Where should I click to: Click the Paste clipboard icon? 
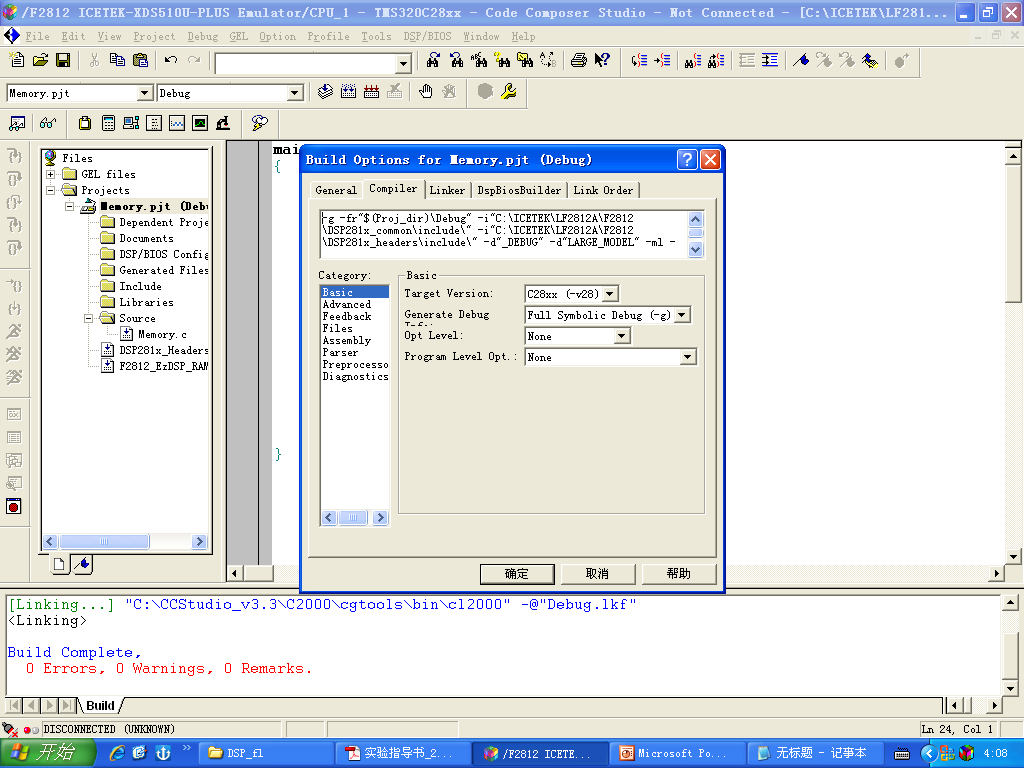(x=140, y=60)
